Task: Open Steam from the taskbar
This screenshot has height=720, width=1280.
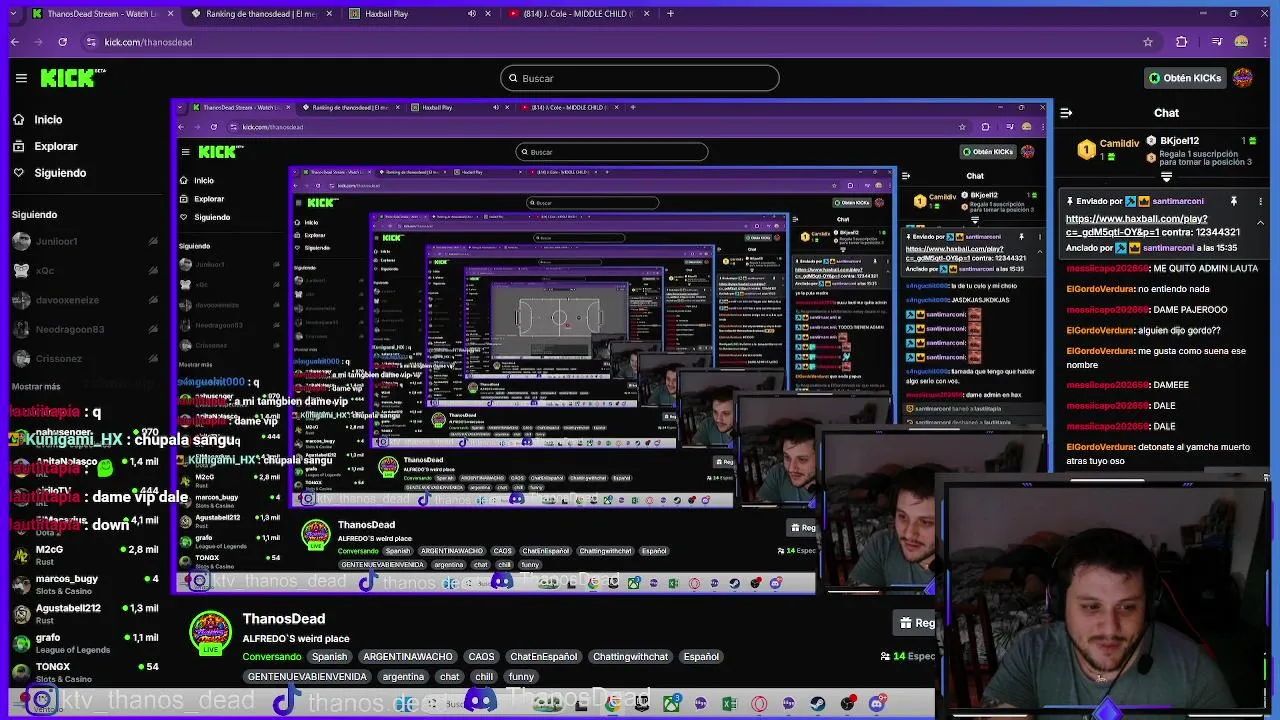Action: pos(818,704)
